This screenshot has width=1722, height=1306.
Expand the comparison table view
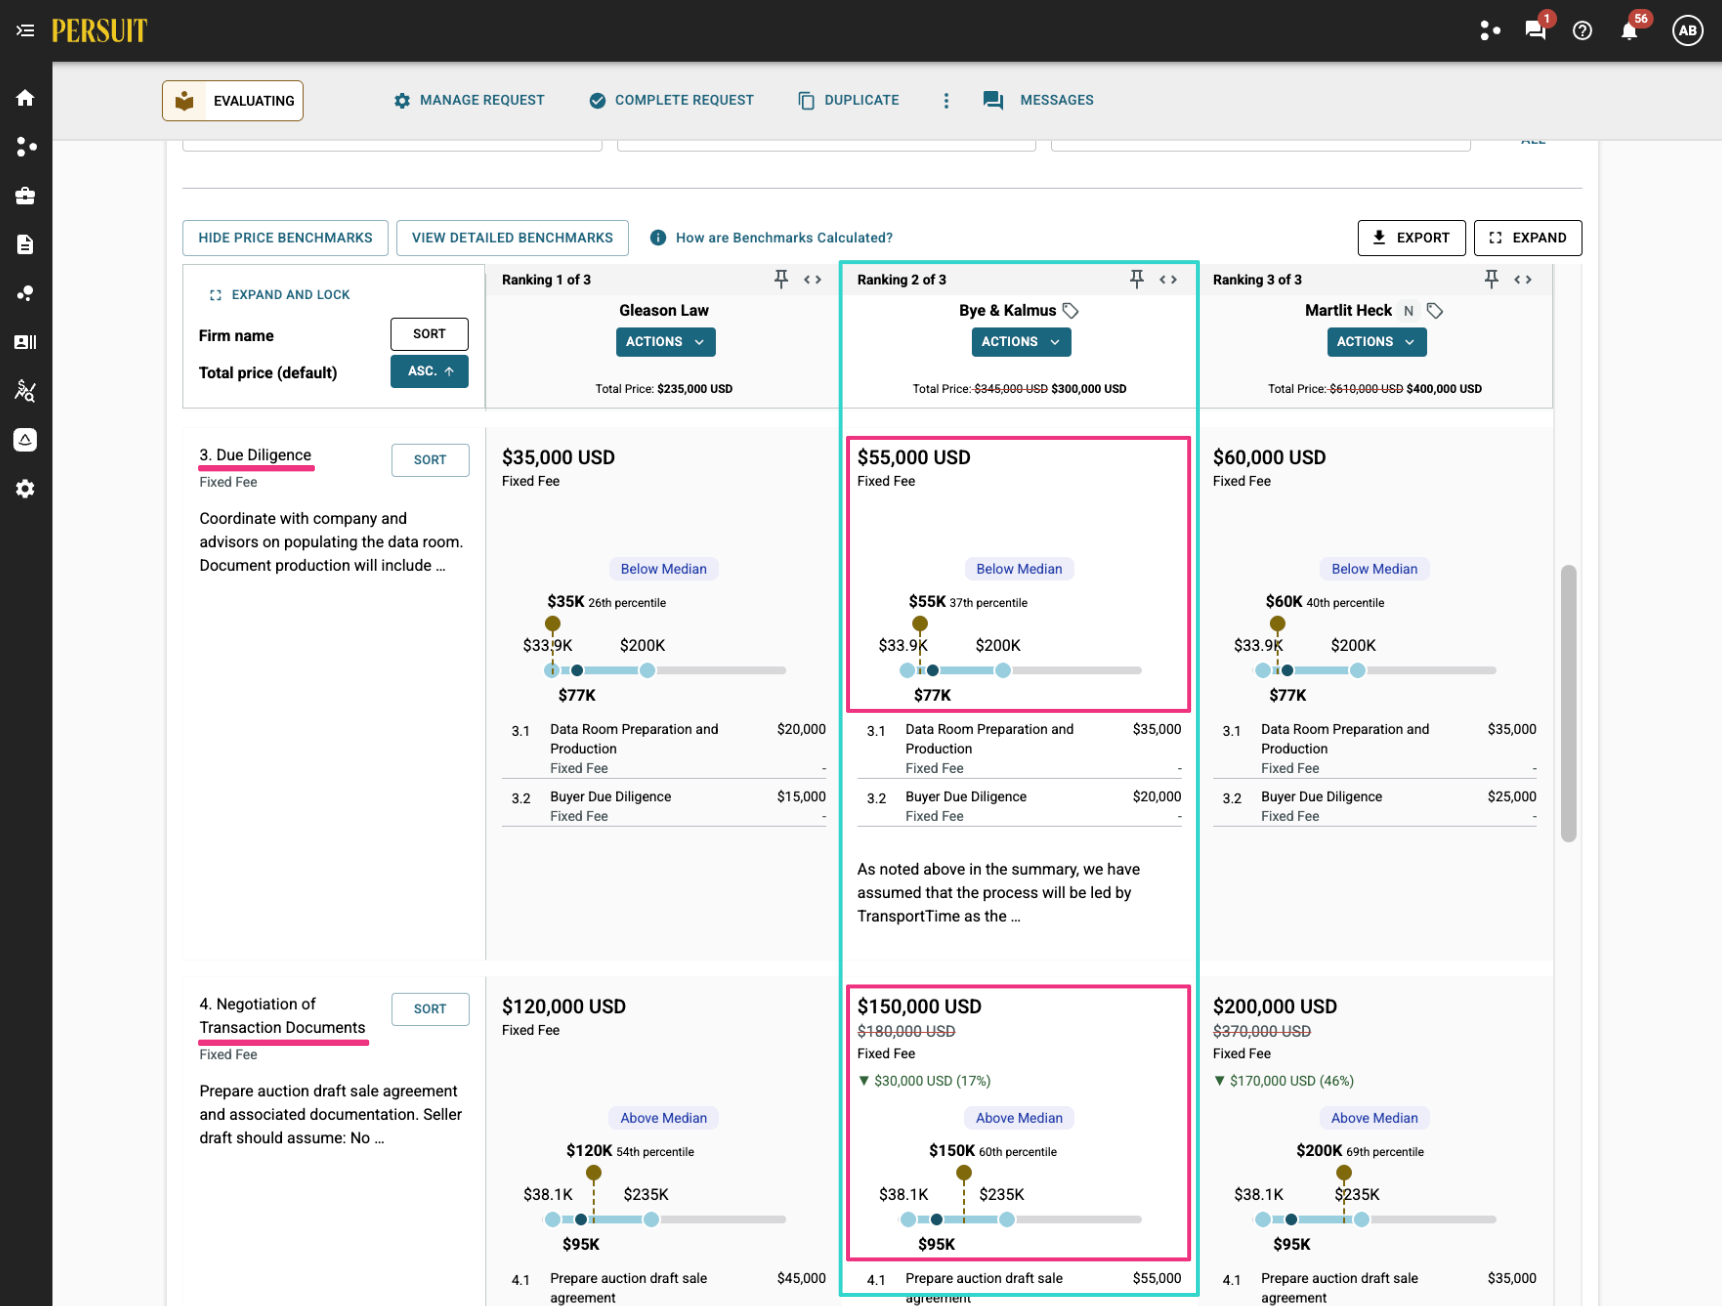pyautogui.click(x=1527, y=238)
